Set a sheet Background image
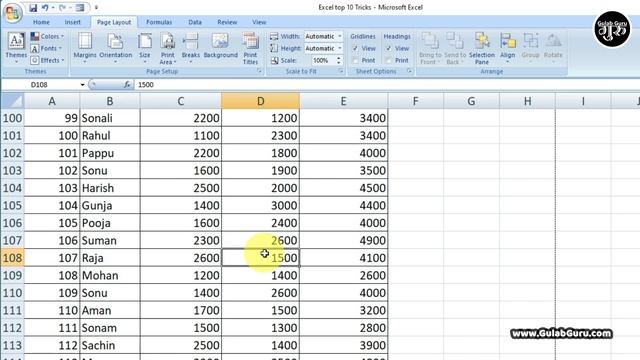640x360 pixels. (x=220, y=46)
